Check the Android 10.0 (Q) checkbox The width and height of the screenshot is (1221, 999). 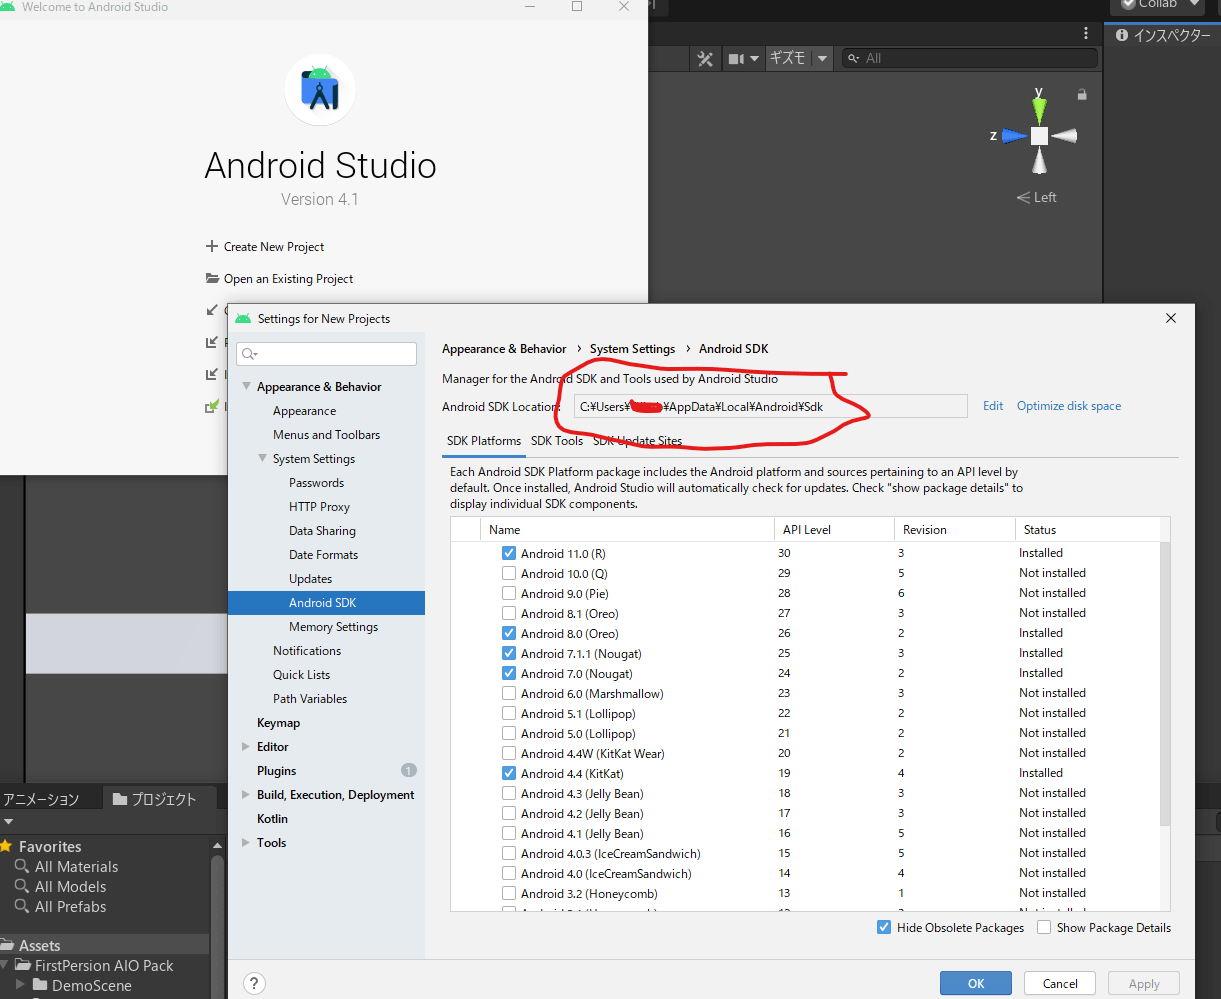coord(509,573)
